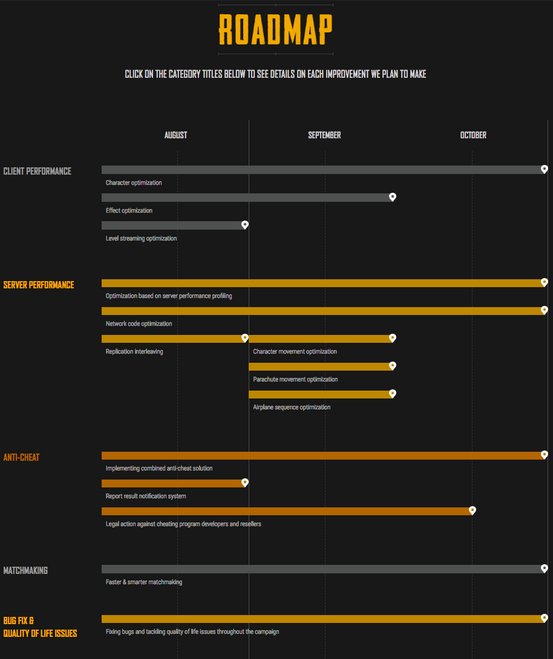This screenshot has height=659, width=553.
Task: Click the Level streaming optimization pin marker
Action: (x=245, y=225)
